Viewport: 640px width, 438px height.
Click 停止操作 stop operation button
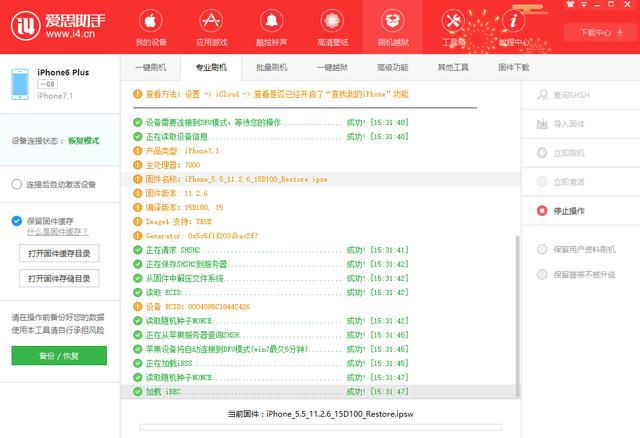[x=580, y=211]
